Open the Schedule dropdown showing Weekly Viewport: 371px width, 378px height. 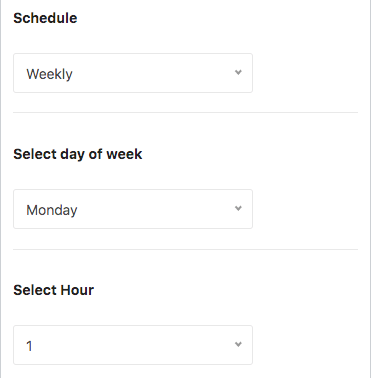133,73
